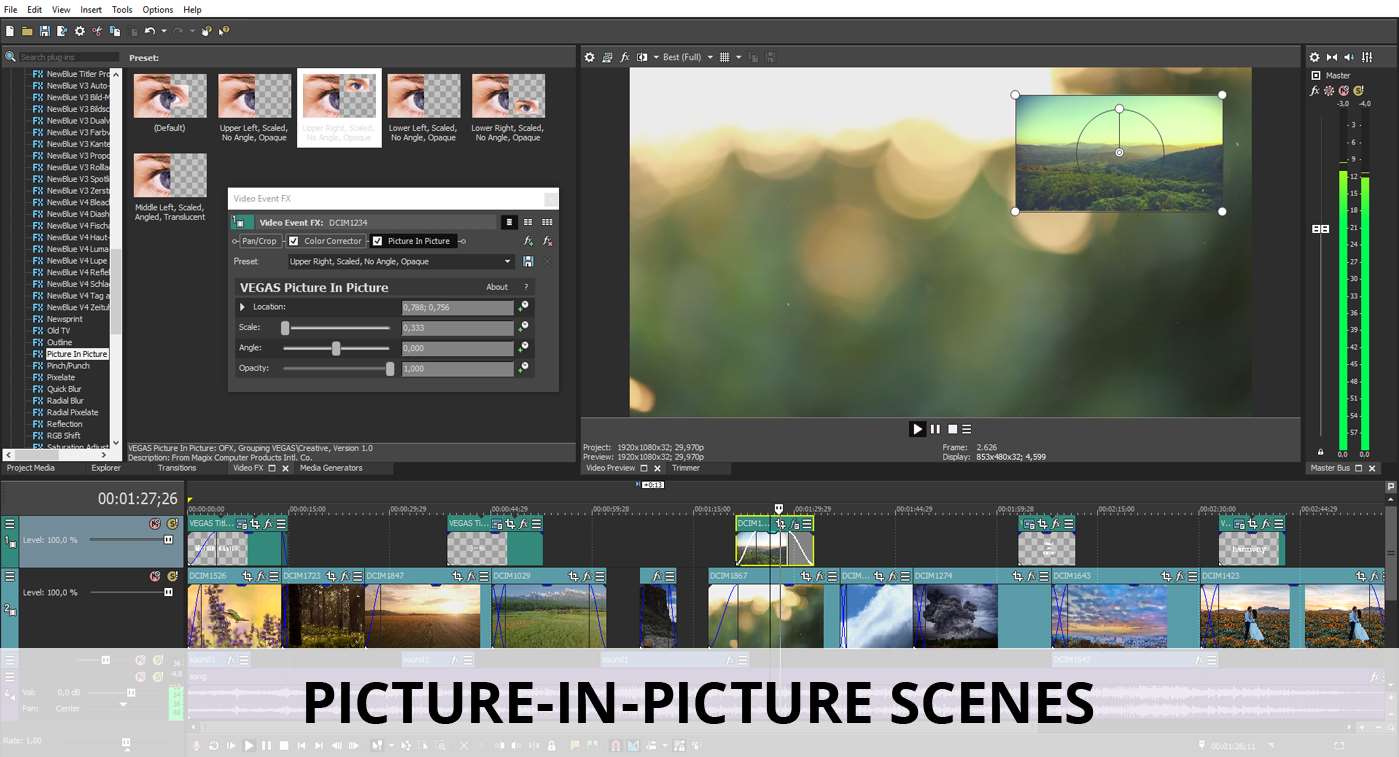
Task: Click the Angle slider handle
Action: (x=336, y=348)
